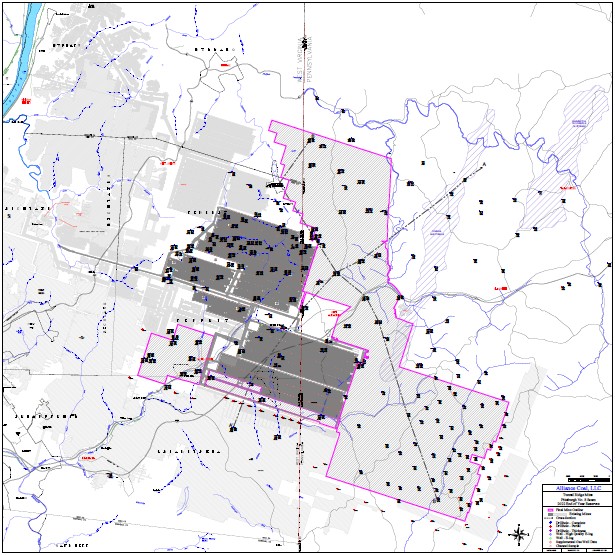Image resolution: width=615 pixels, height=555 pixels.
Task: Click the Pittsburgh No. 8 Seam text
Action: (x=576, y=499)
